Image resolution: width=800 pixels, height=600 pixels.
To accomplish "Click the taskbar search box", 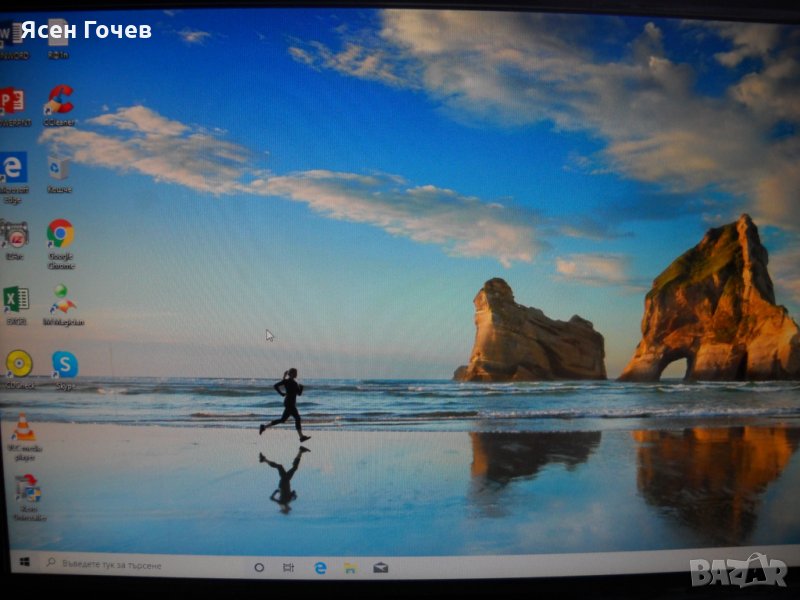I will (140, 565).
